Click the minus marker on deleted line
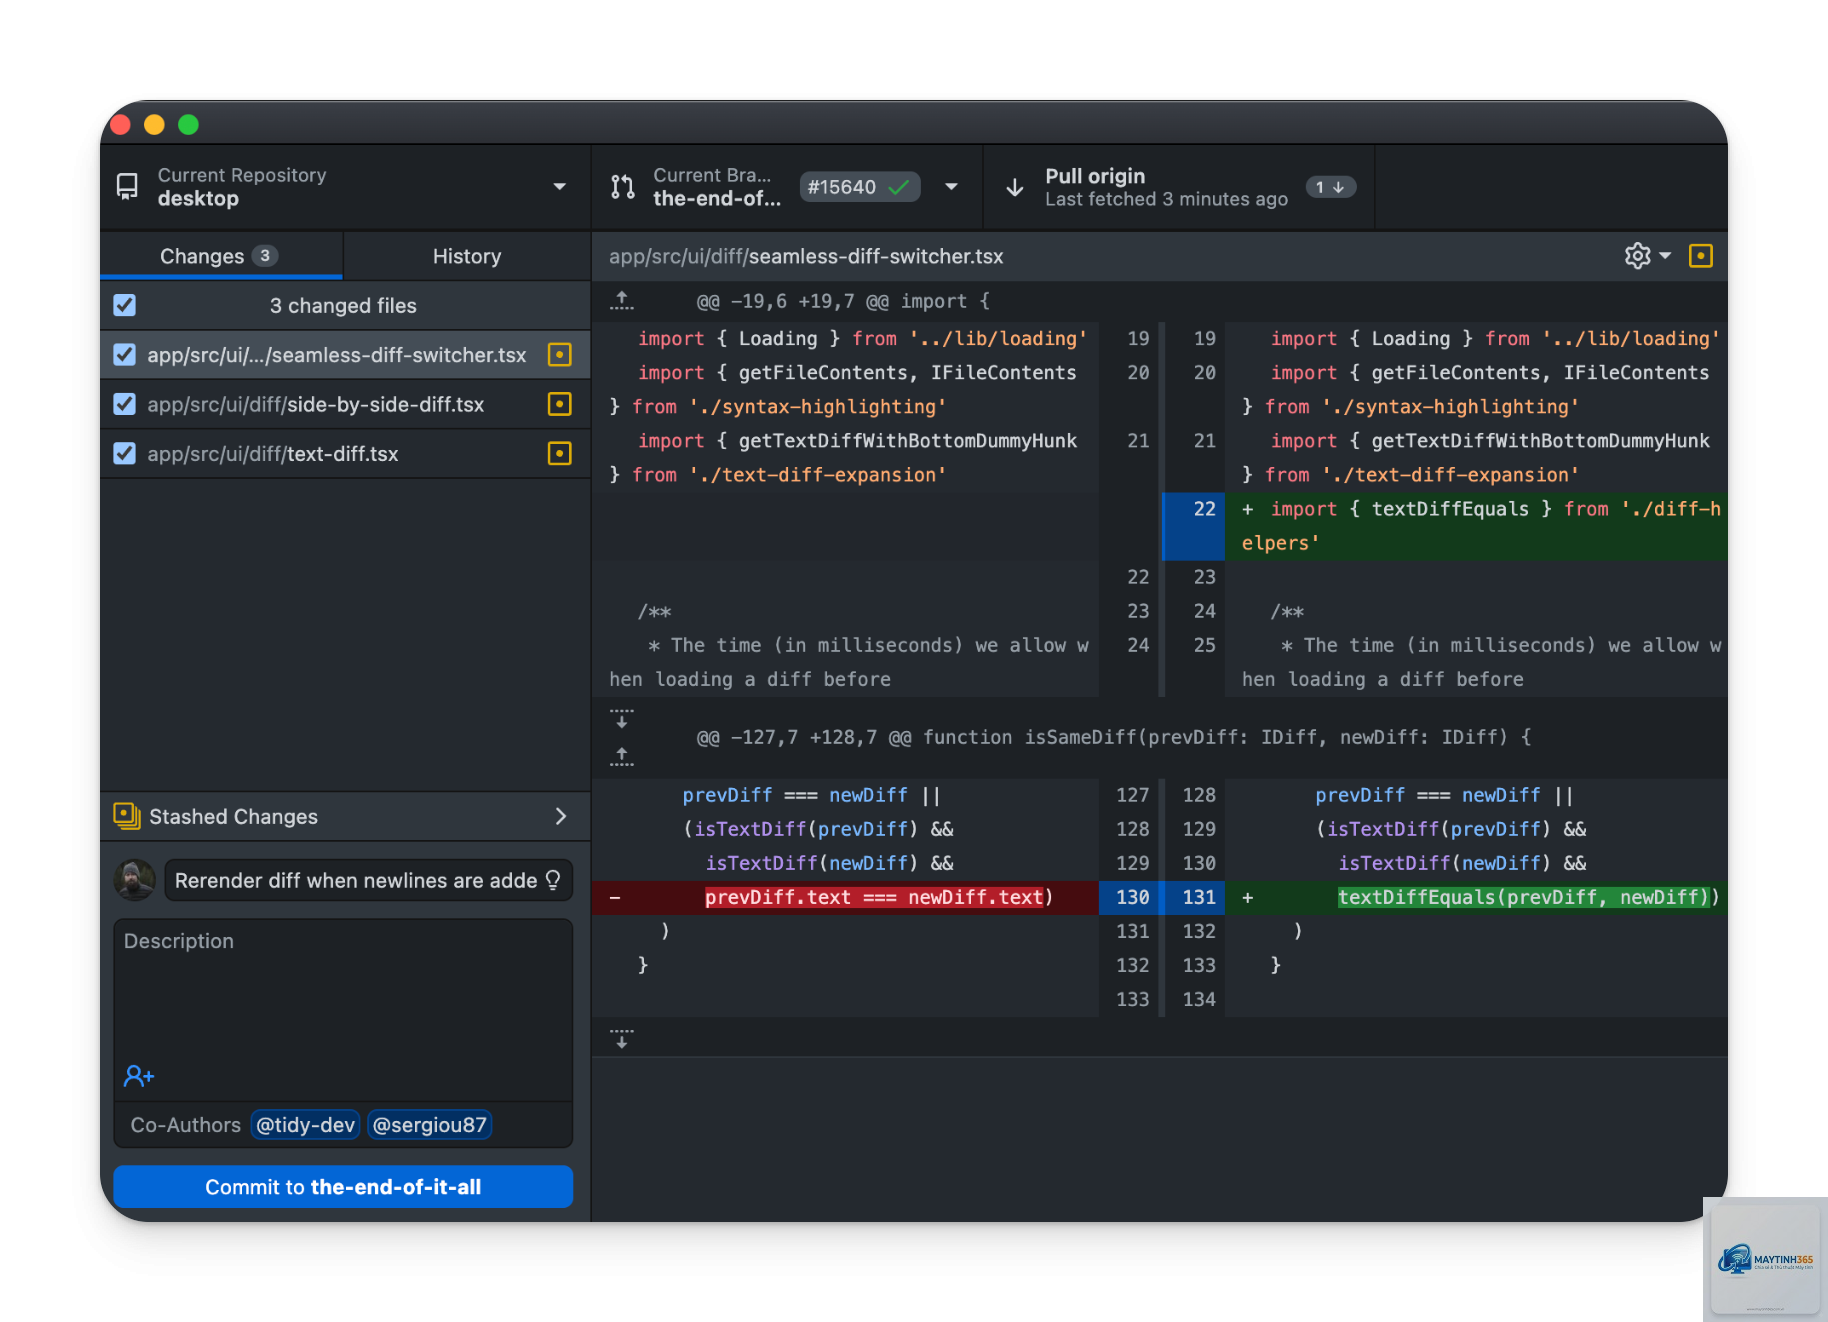 click(x=614, y=897)
